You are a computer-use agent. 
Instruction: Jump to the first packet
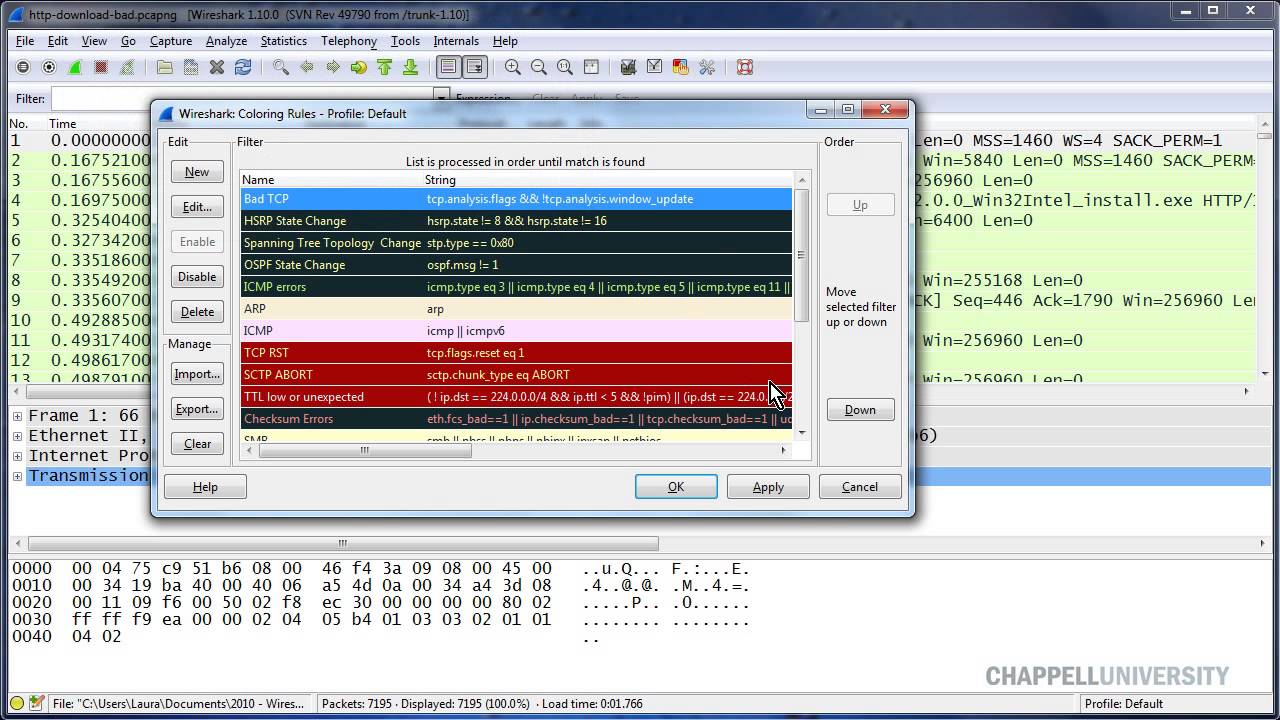pyautogui.click(x=385, y=67)
